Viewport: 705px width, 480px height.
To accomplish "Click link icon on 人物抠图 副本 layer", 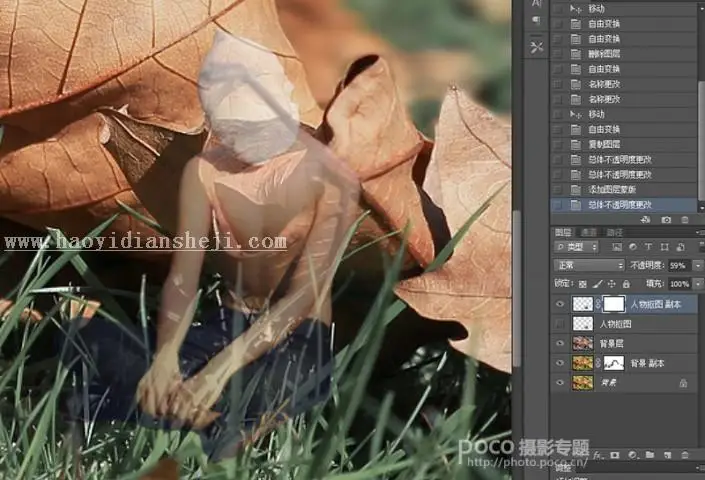I will 598,304.
